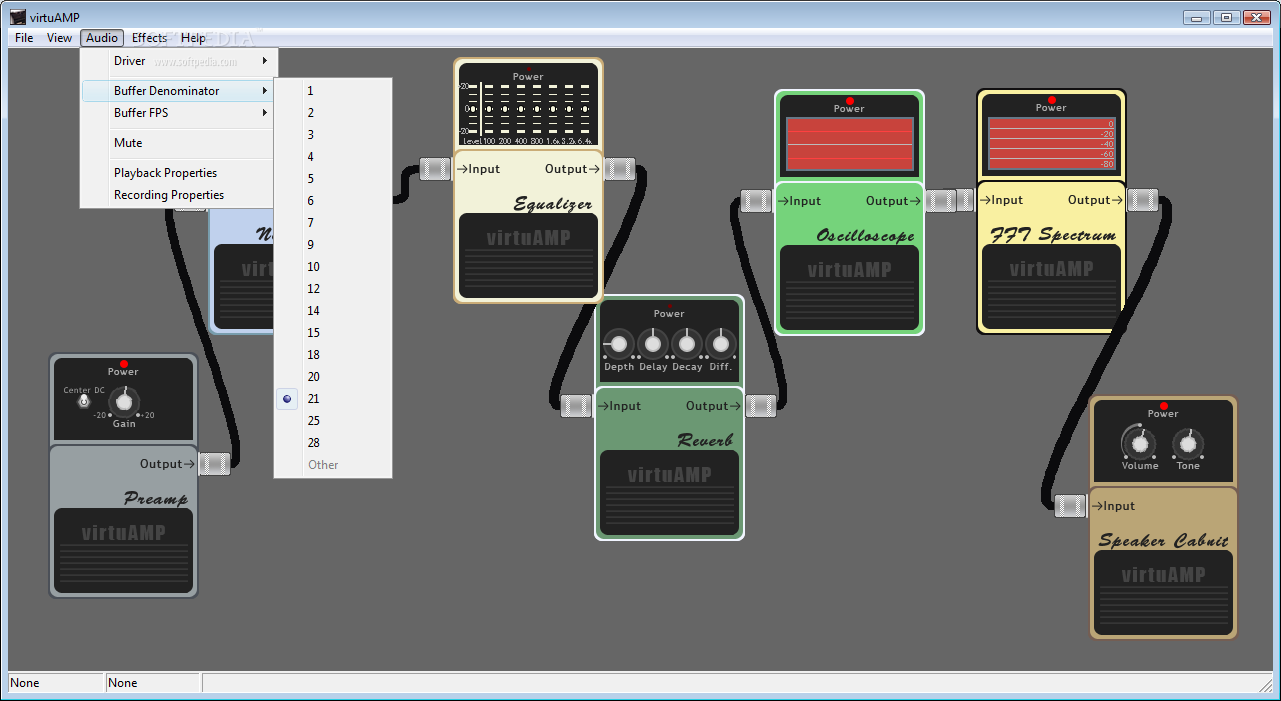Click the Oscilloscope input jack plug

757,201
